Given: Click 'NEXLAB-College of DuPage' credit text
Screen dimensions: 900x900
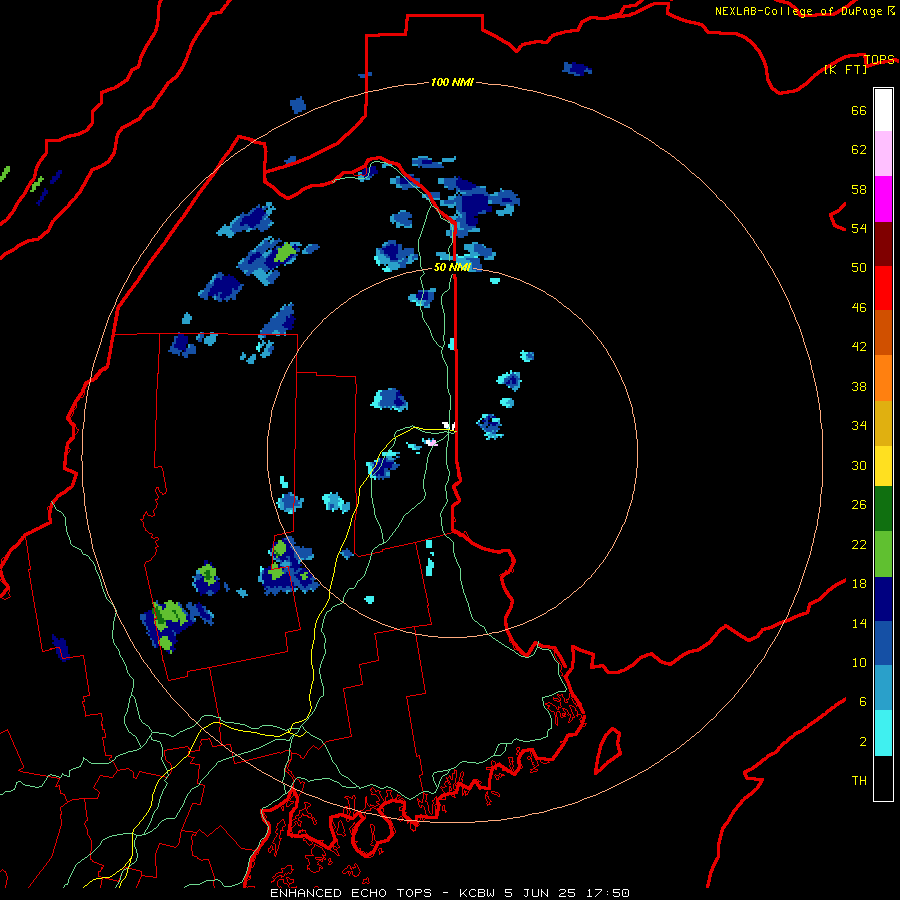Looking at the screenshot, I should click(799, 11).
